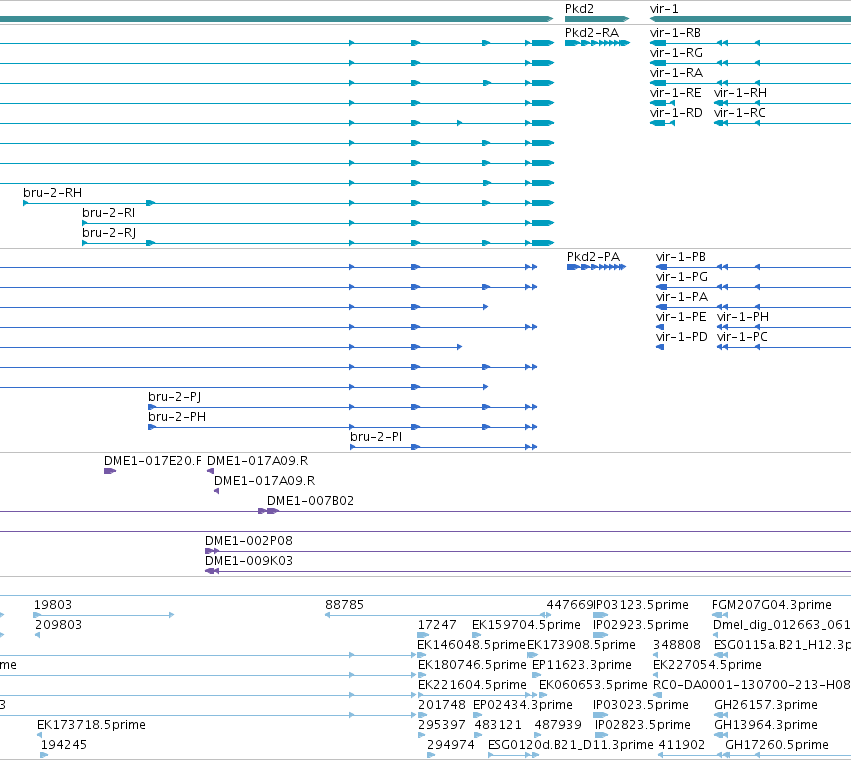Viewport: 851px width, 760px height.
Task: Select the 348808 feature label
Action: tap(677, 645)
